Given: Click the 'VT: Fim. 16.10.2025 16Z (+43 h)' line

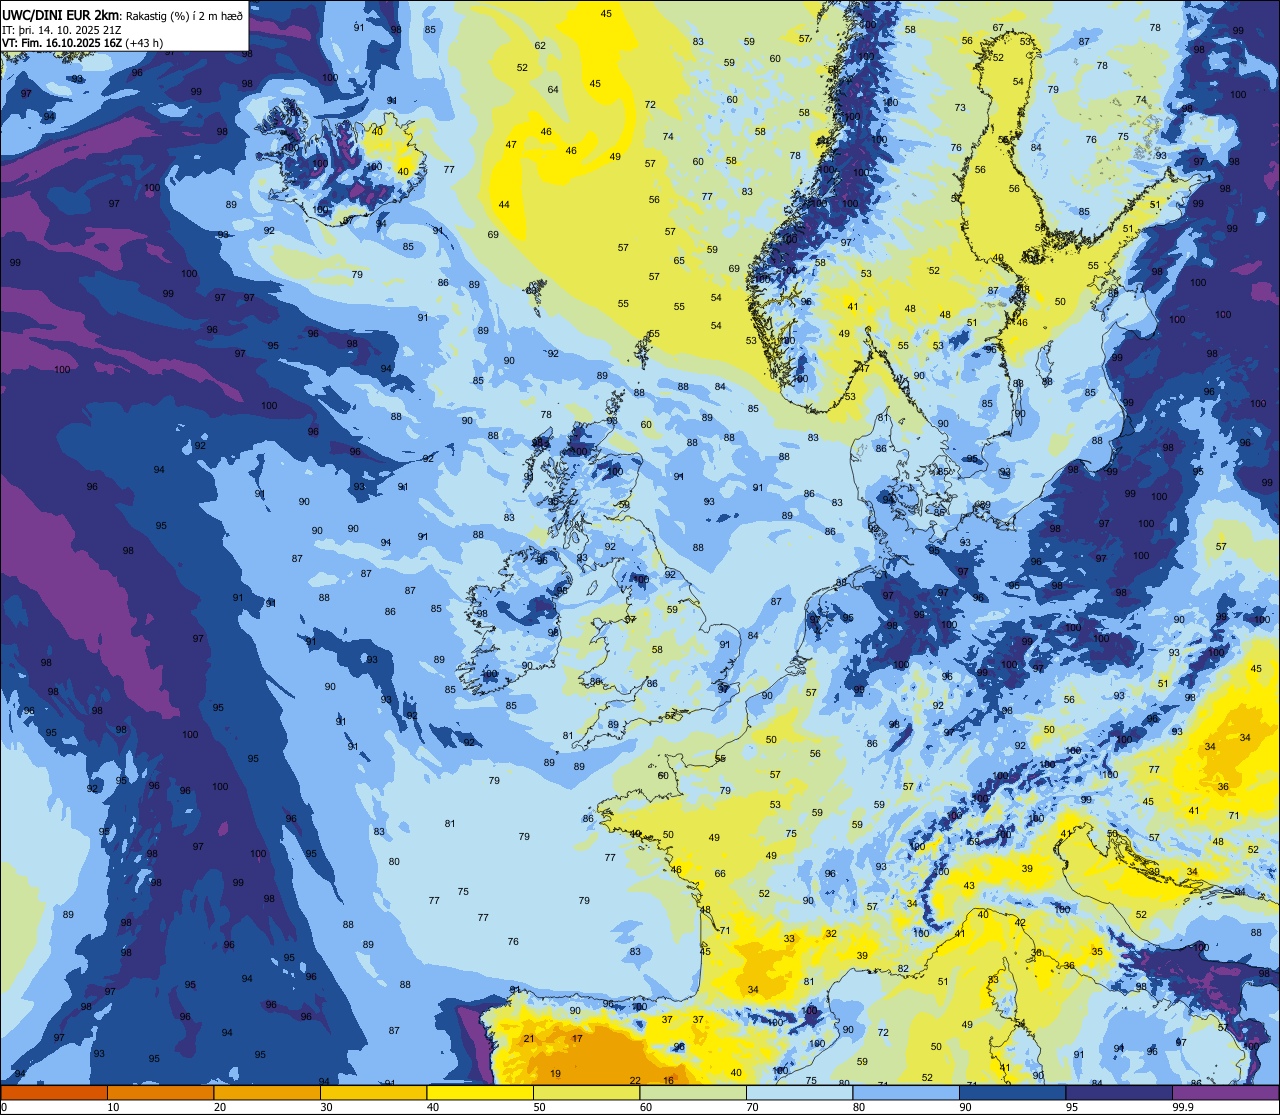Looking at the screenshot, I should point(82,42).
